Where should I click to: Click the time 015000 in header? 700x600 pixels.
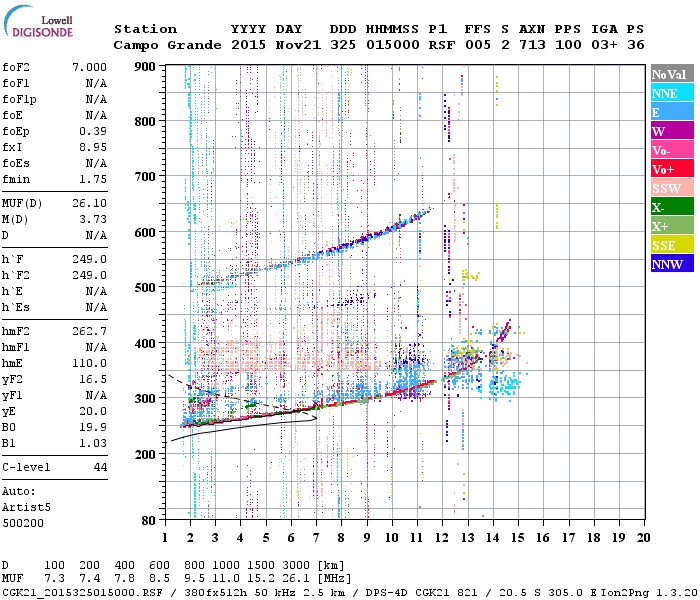point(392,45)
